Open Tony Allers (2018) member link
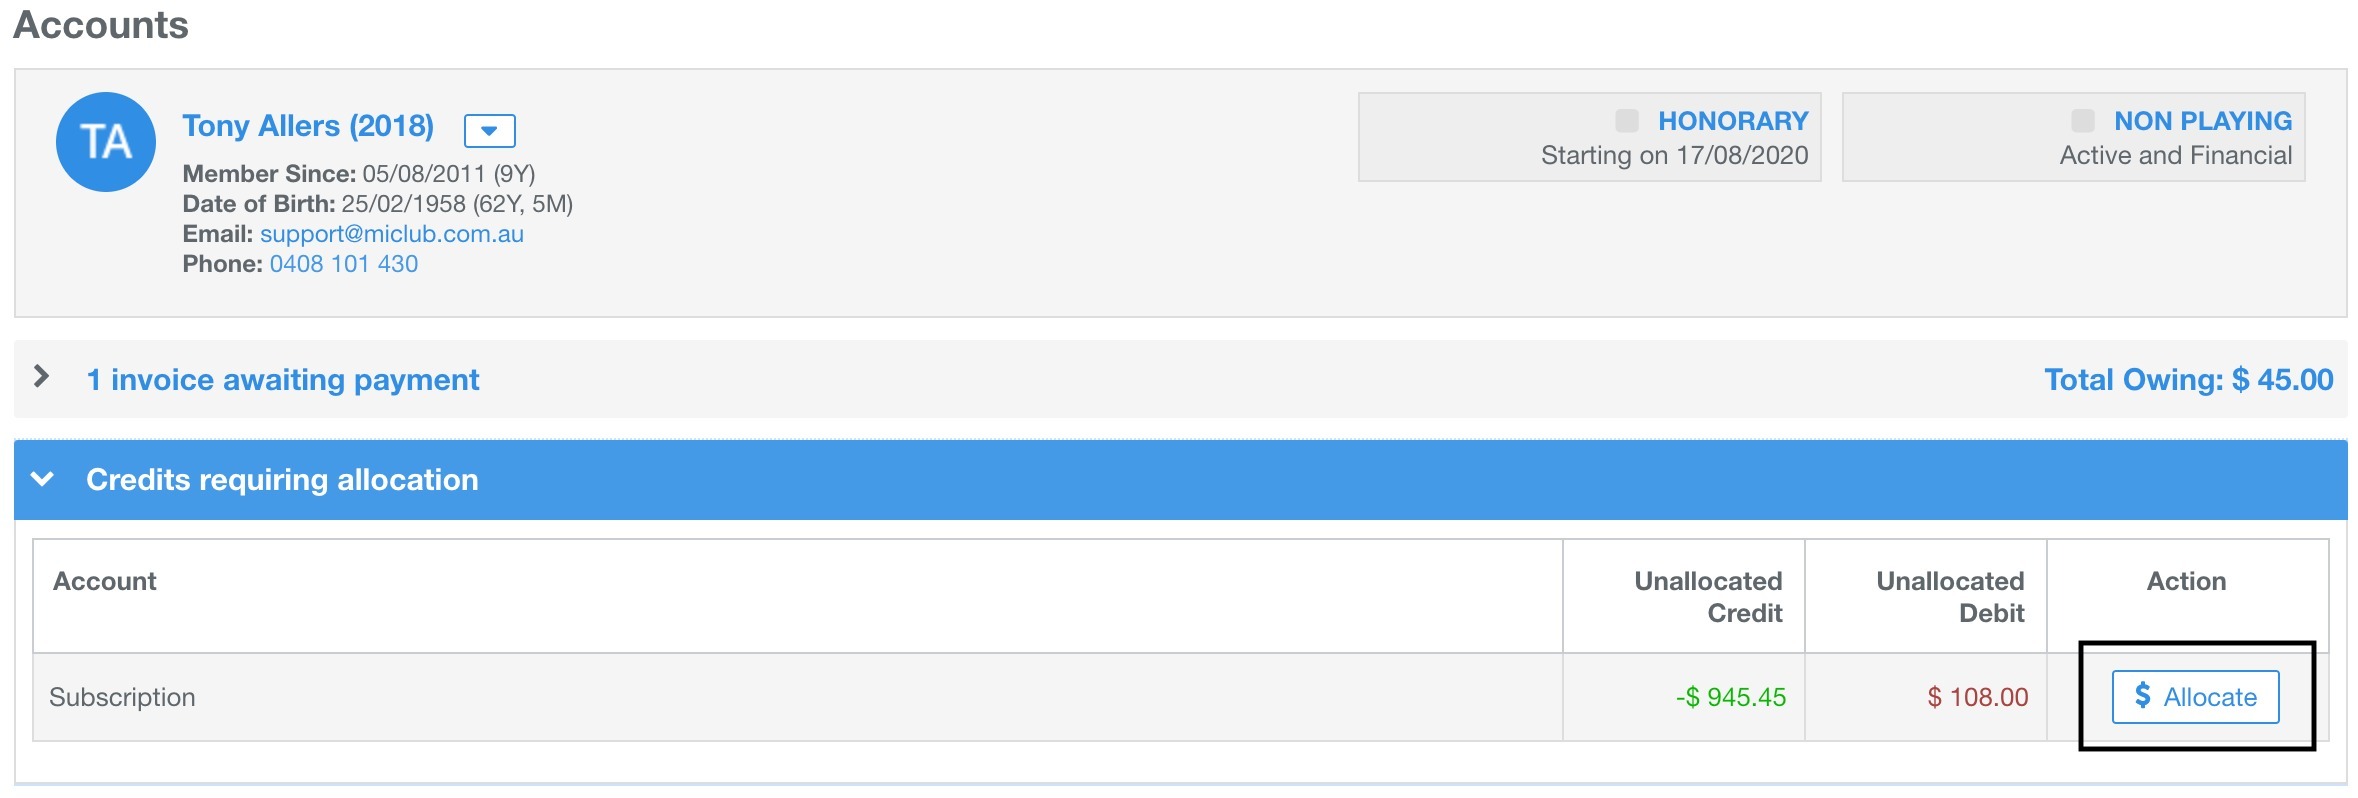Image resolution: width=2358 pixels, height=798 pixels. (x=308, y=126)
